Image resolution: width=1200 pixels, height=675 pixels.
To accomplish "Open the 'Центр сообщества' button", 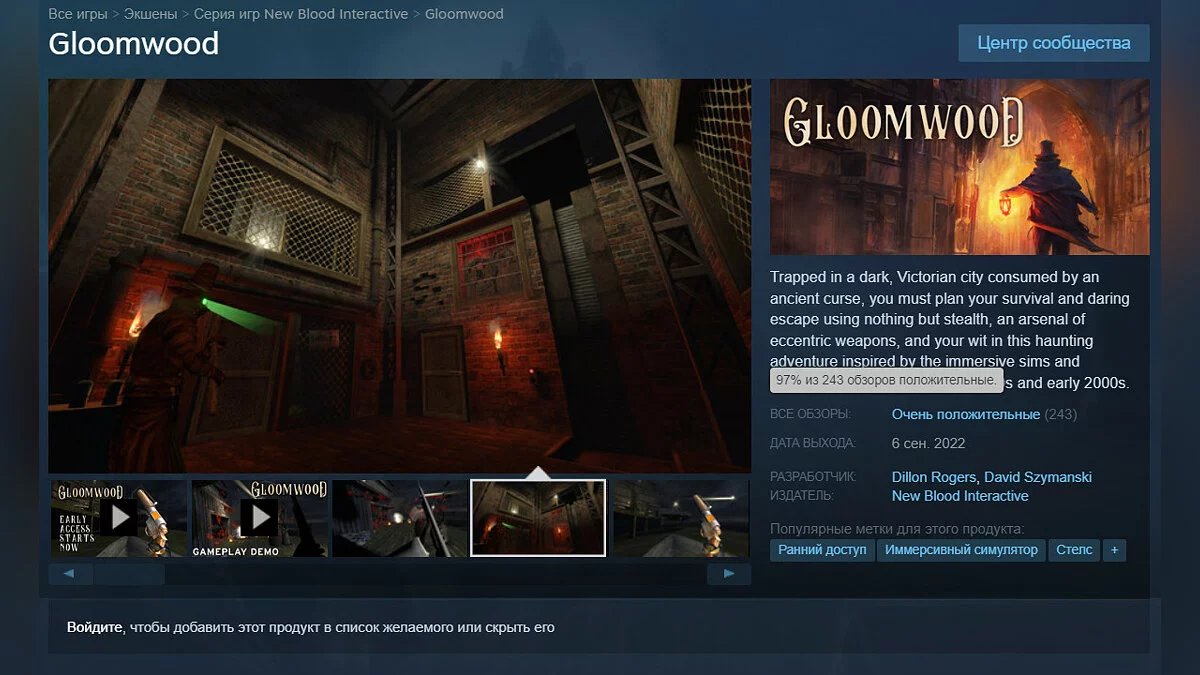I will (x=1054, y=43).
